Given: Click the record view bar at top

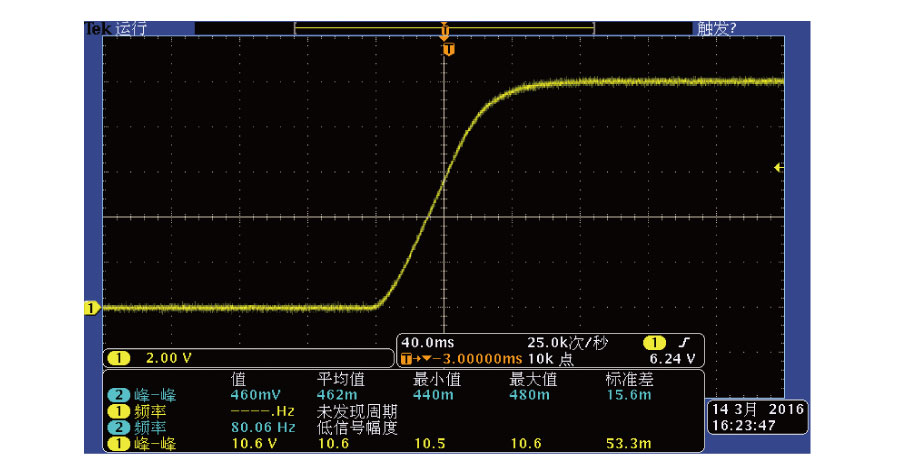Looking at the screenshot, I should [x=444, y=29].
